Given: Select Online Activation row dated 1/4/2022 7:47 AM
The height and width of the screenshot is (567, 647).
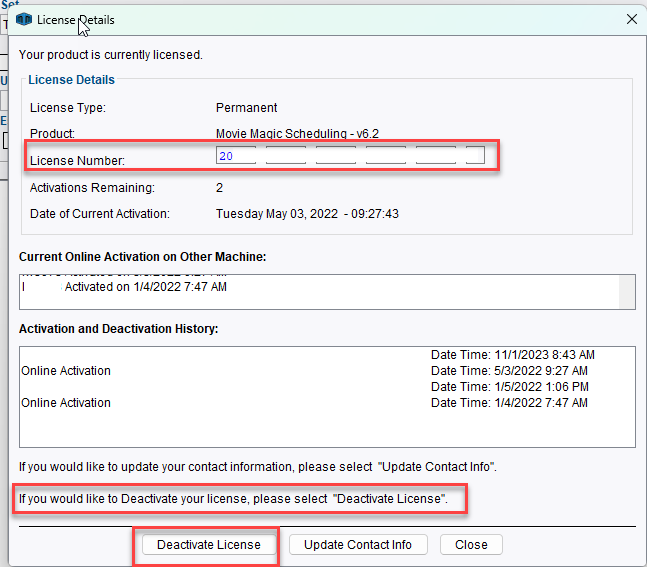Looking at the screenshot, I should tap(327, 403).
